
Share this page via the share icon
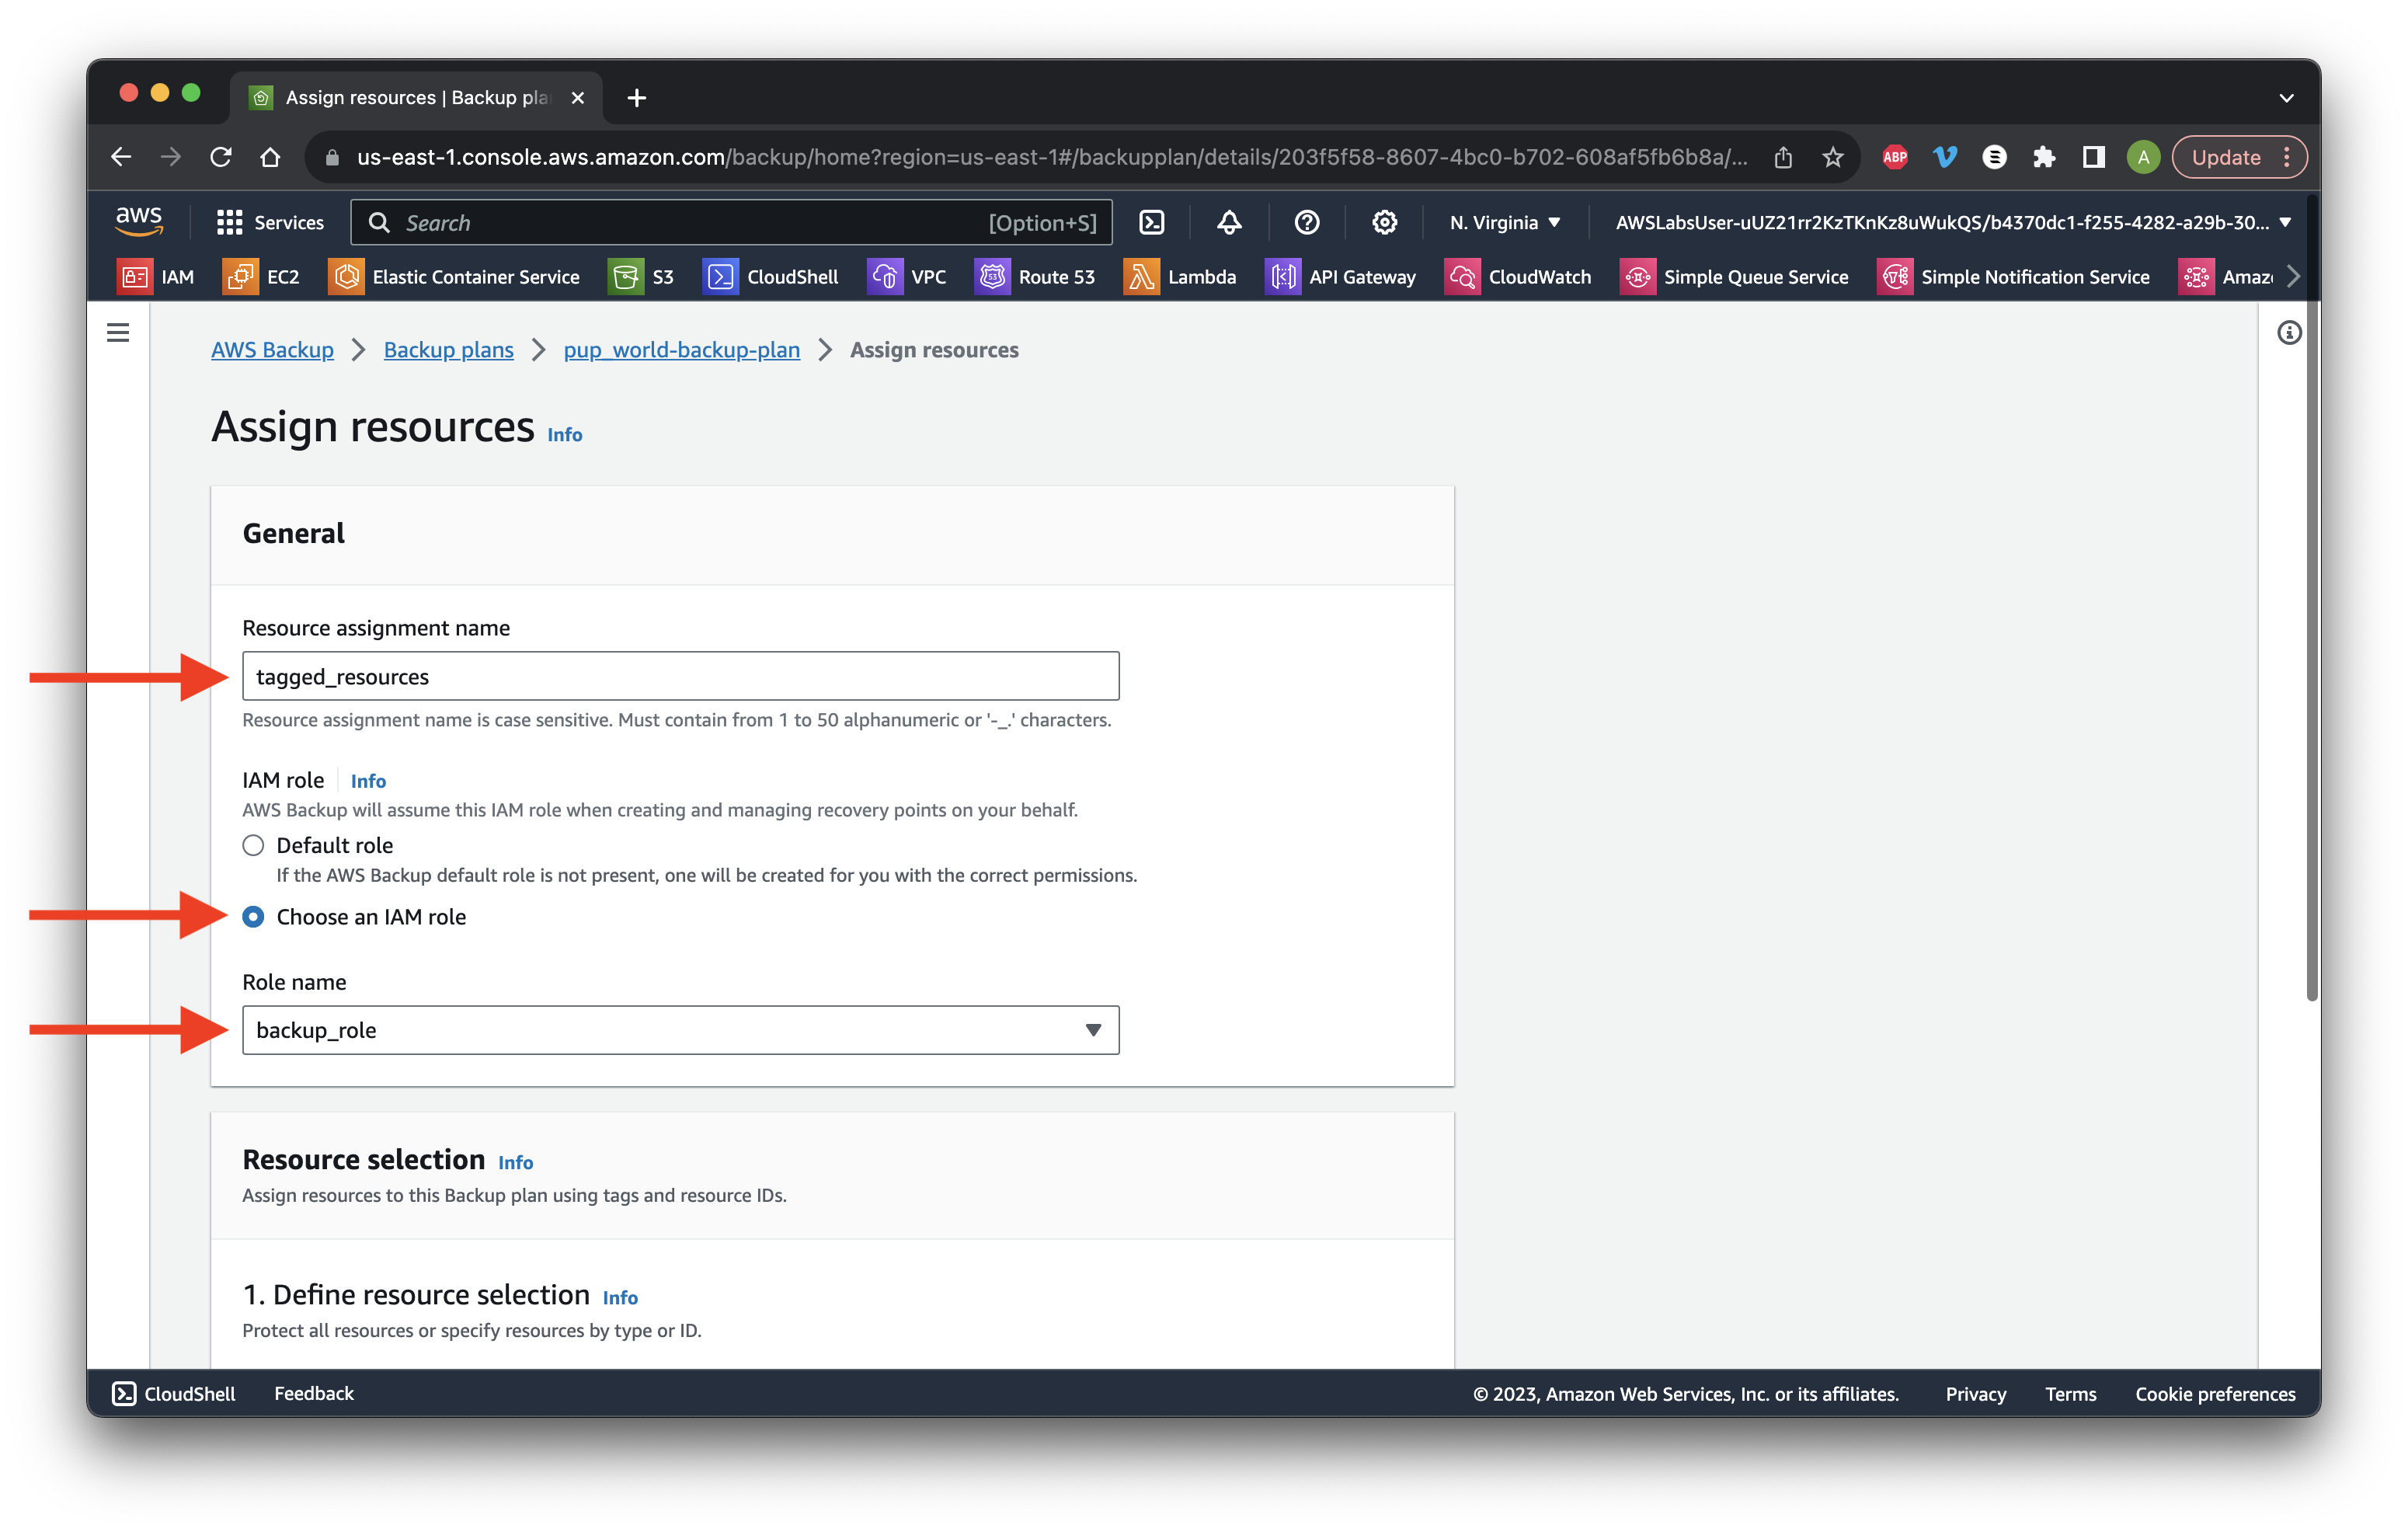click(x=1783, y=157)
